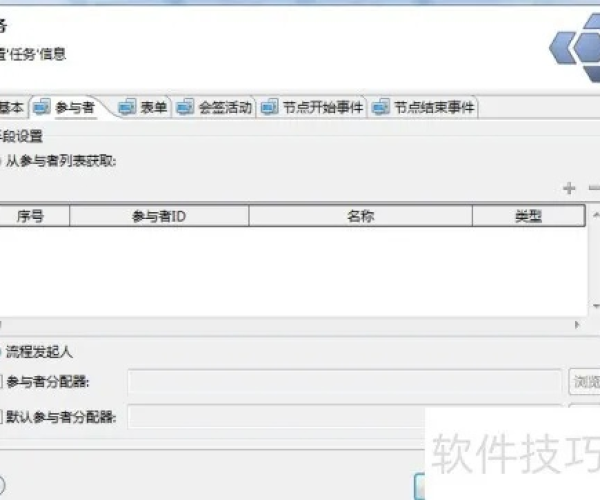Click the horizontal scroll right arrow
The width and height of the screenshot is (600, 500).
577,325
